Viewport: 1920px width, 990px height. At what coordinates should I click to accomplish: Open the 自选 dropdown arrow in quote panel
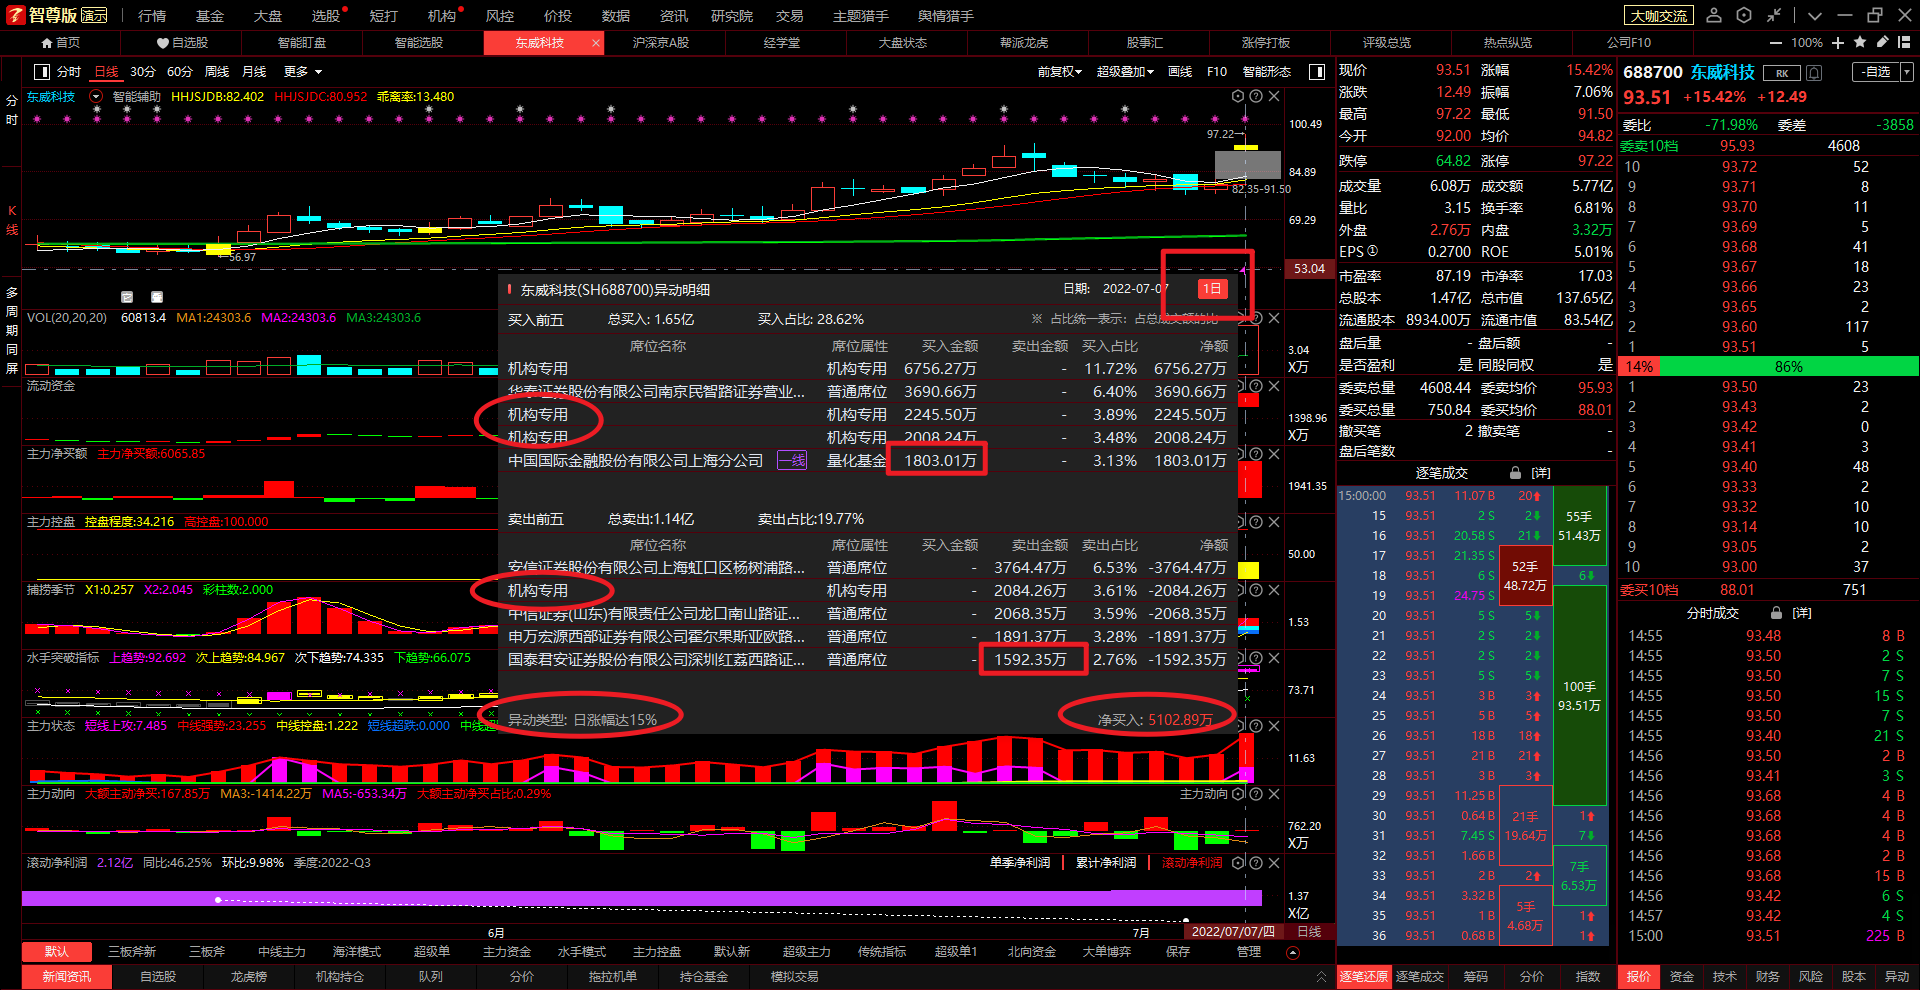pos(1907,72)
